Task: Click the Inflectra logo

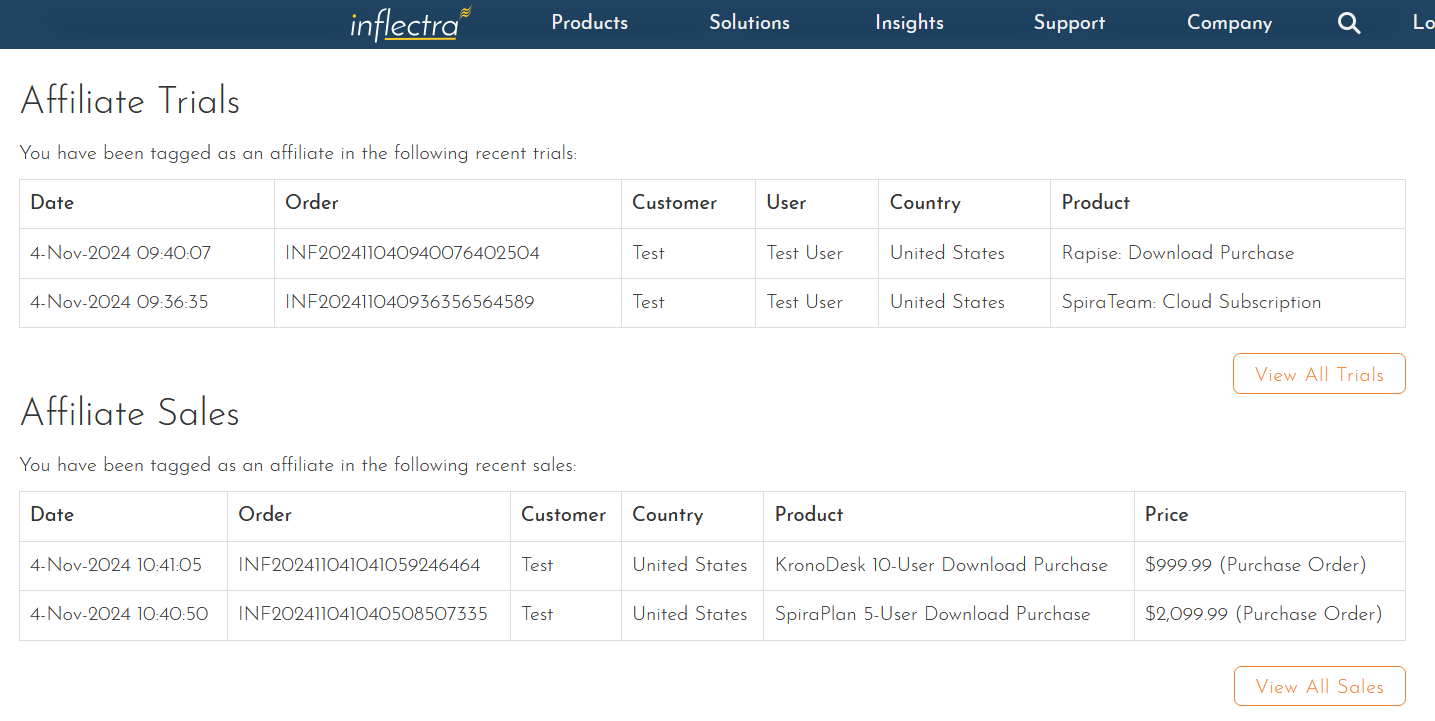Action: (x=410, y=23)
